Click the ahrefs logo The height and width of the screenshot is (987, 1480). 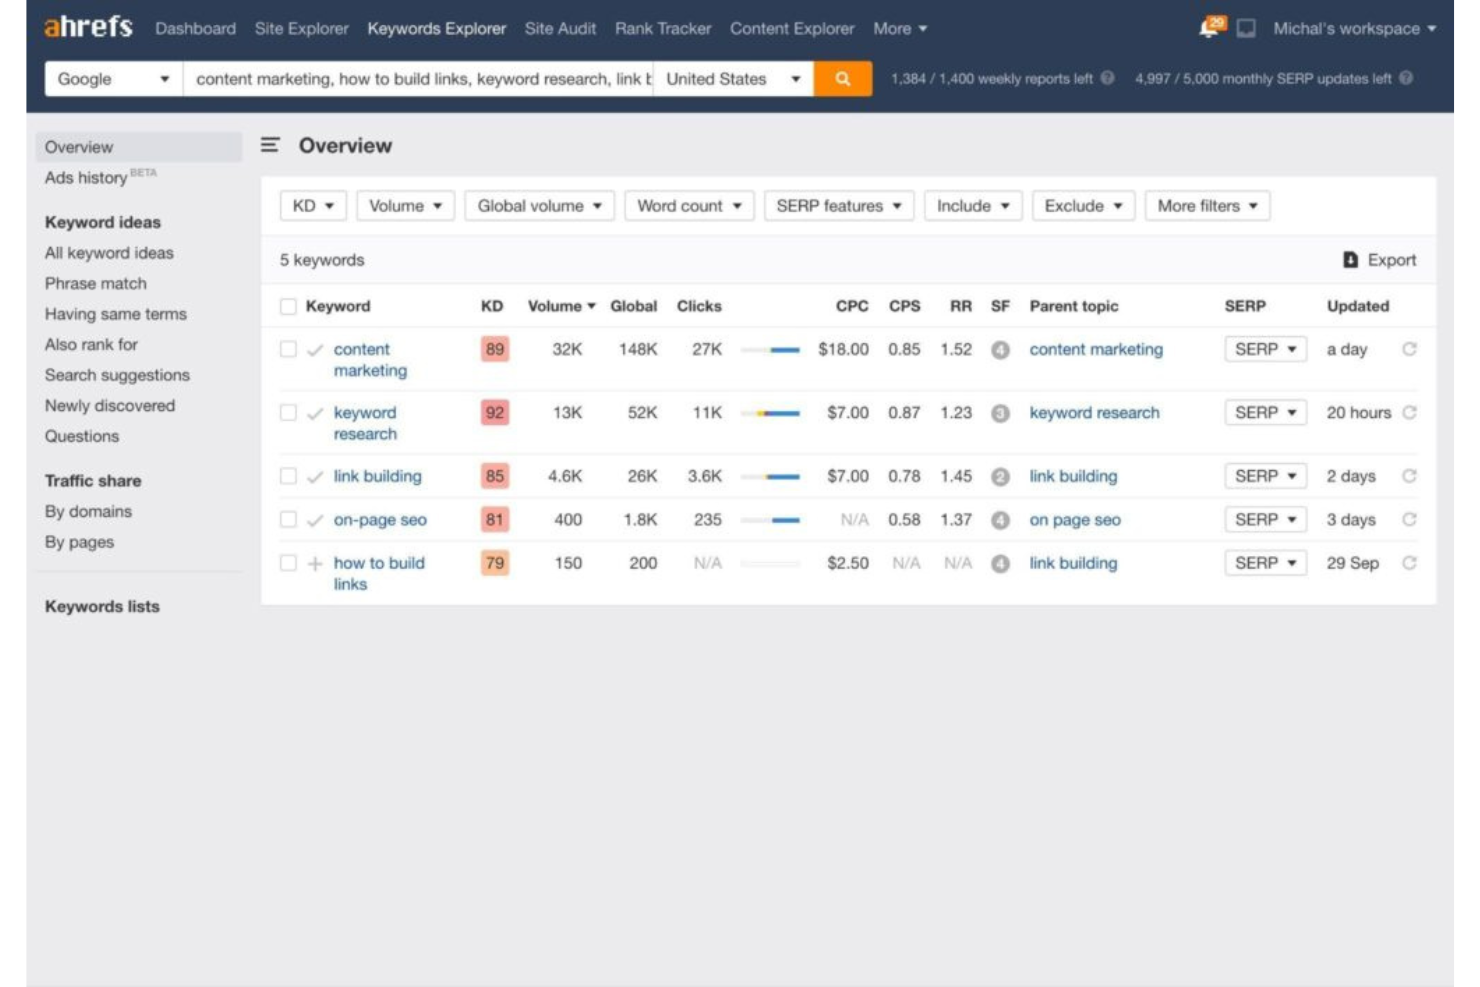click(x=88, y=27)
